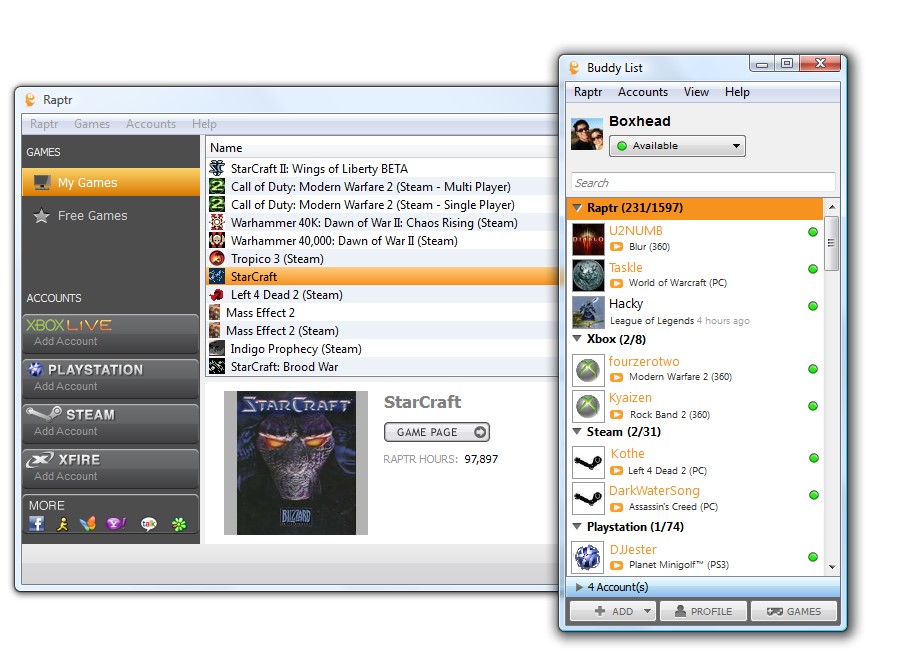Viewport: 897px width, 651px height.
Task: Collapse the Raptr friends group
Action: point(577,208)
